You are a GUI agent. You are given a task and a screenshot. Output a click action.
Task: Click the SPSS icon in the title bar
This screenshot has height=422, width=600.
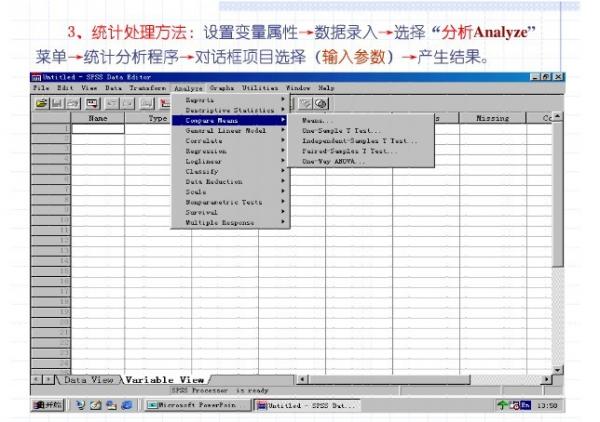(x=36, y=78)
